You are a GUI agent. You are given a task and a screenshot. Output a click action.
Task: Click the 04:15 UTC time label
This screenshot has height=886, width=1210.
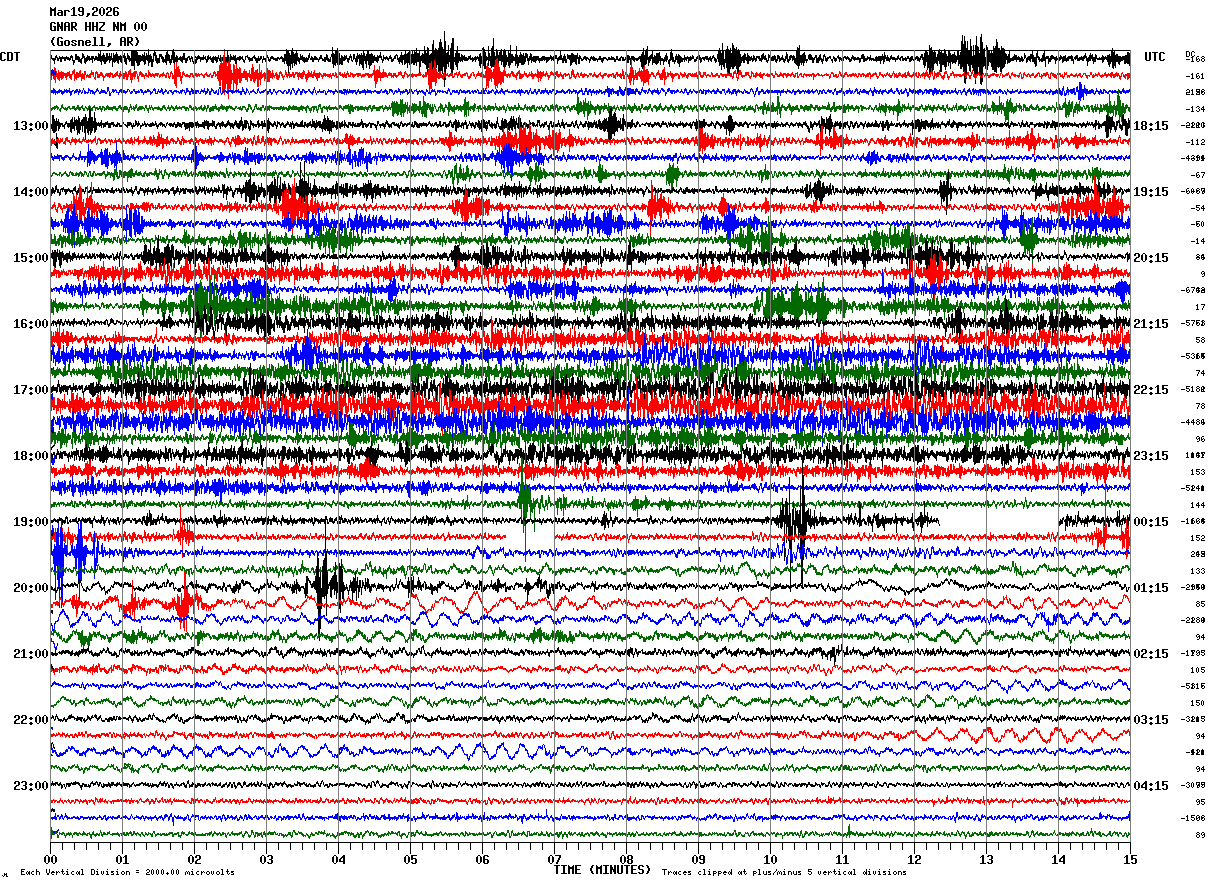click(x=1151, y=786)
